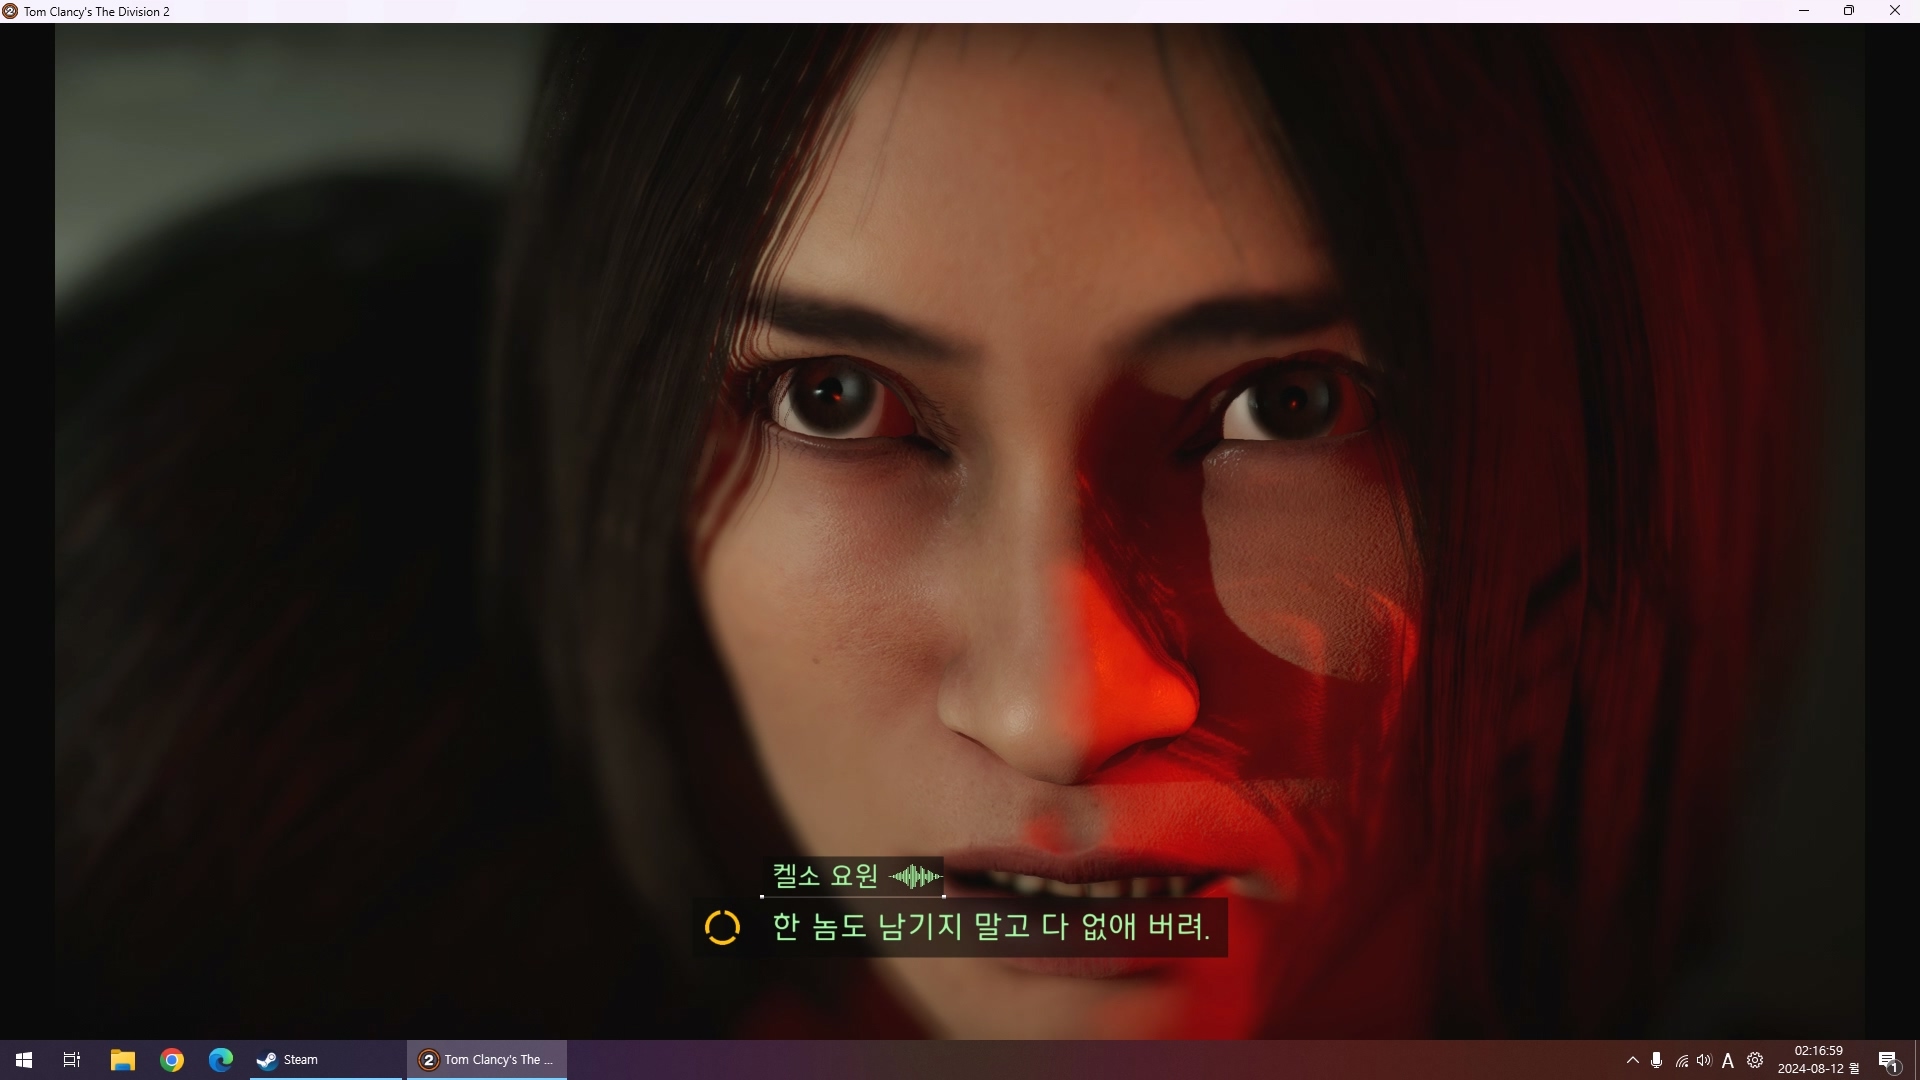
Task: Click the gear settings icon in the tray
Action: point(1755,1060)
